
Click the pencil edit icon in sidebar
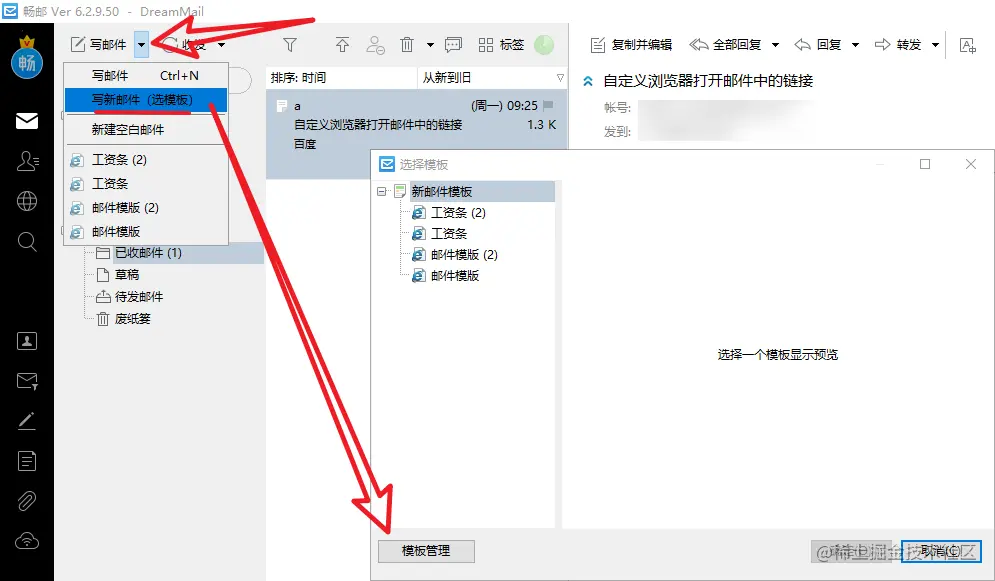point(27,421)
